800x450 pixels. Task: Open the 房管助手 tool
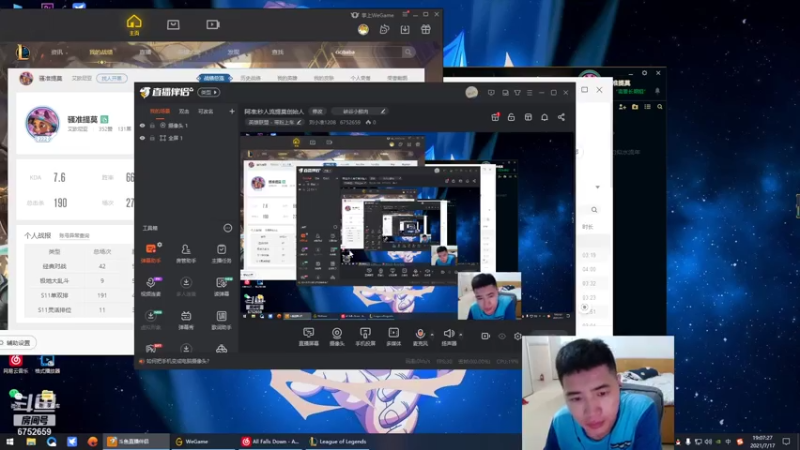186,253
